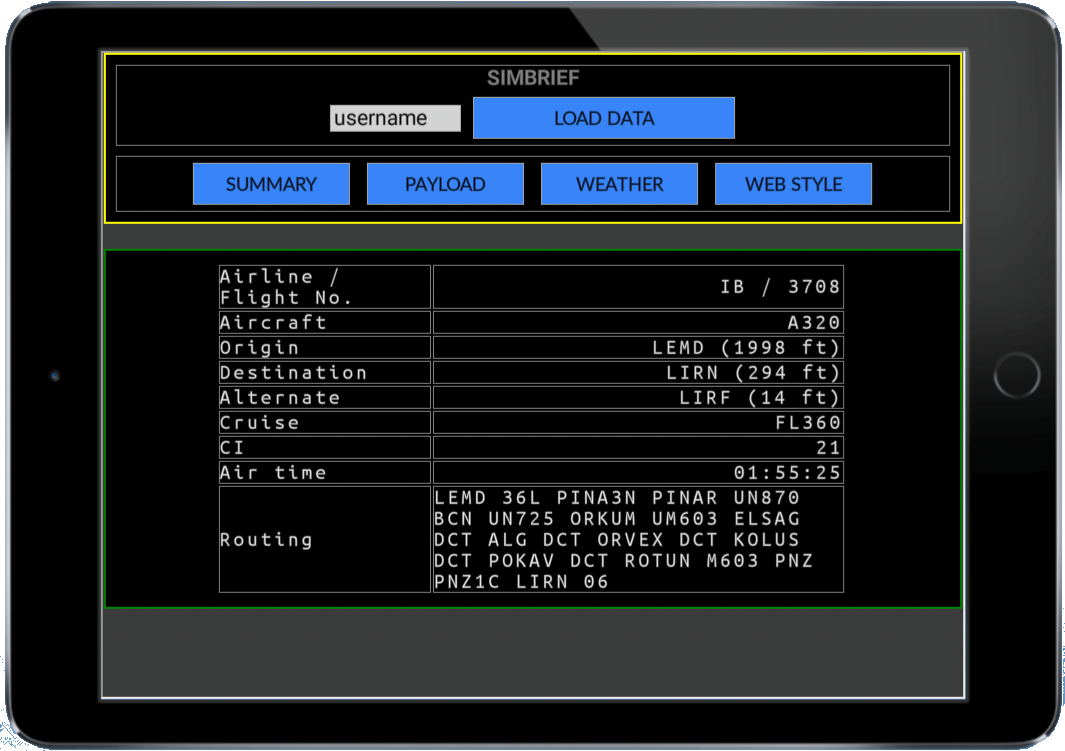Click the A320 aircraft value
The height and width of the screenshot is (751, 1065).
coord(814,322)
